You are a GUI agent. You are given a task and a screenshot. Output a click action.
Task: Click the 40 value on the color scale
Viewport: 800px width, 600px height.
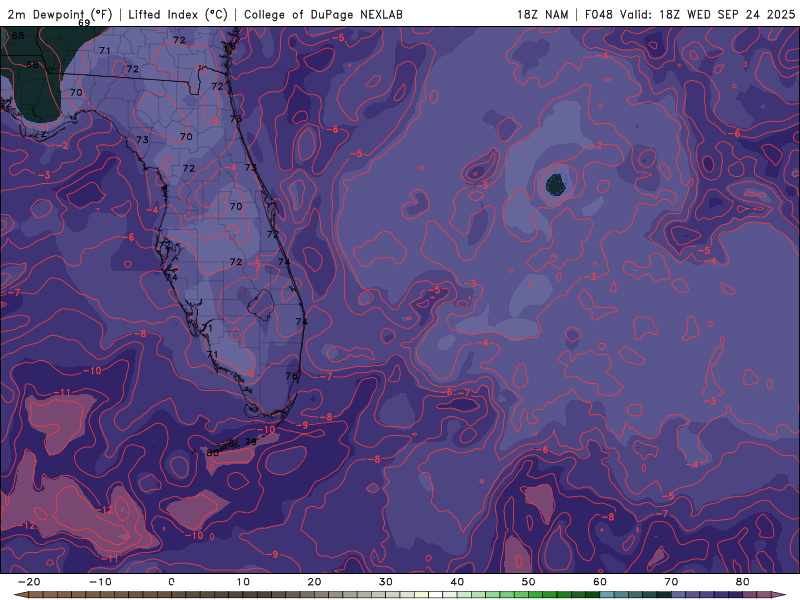coord(457,582)
